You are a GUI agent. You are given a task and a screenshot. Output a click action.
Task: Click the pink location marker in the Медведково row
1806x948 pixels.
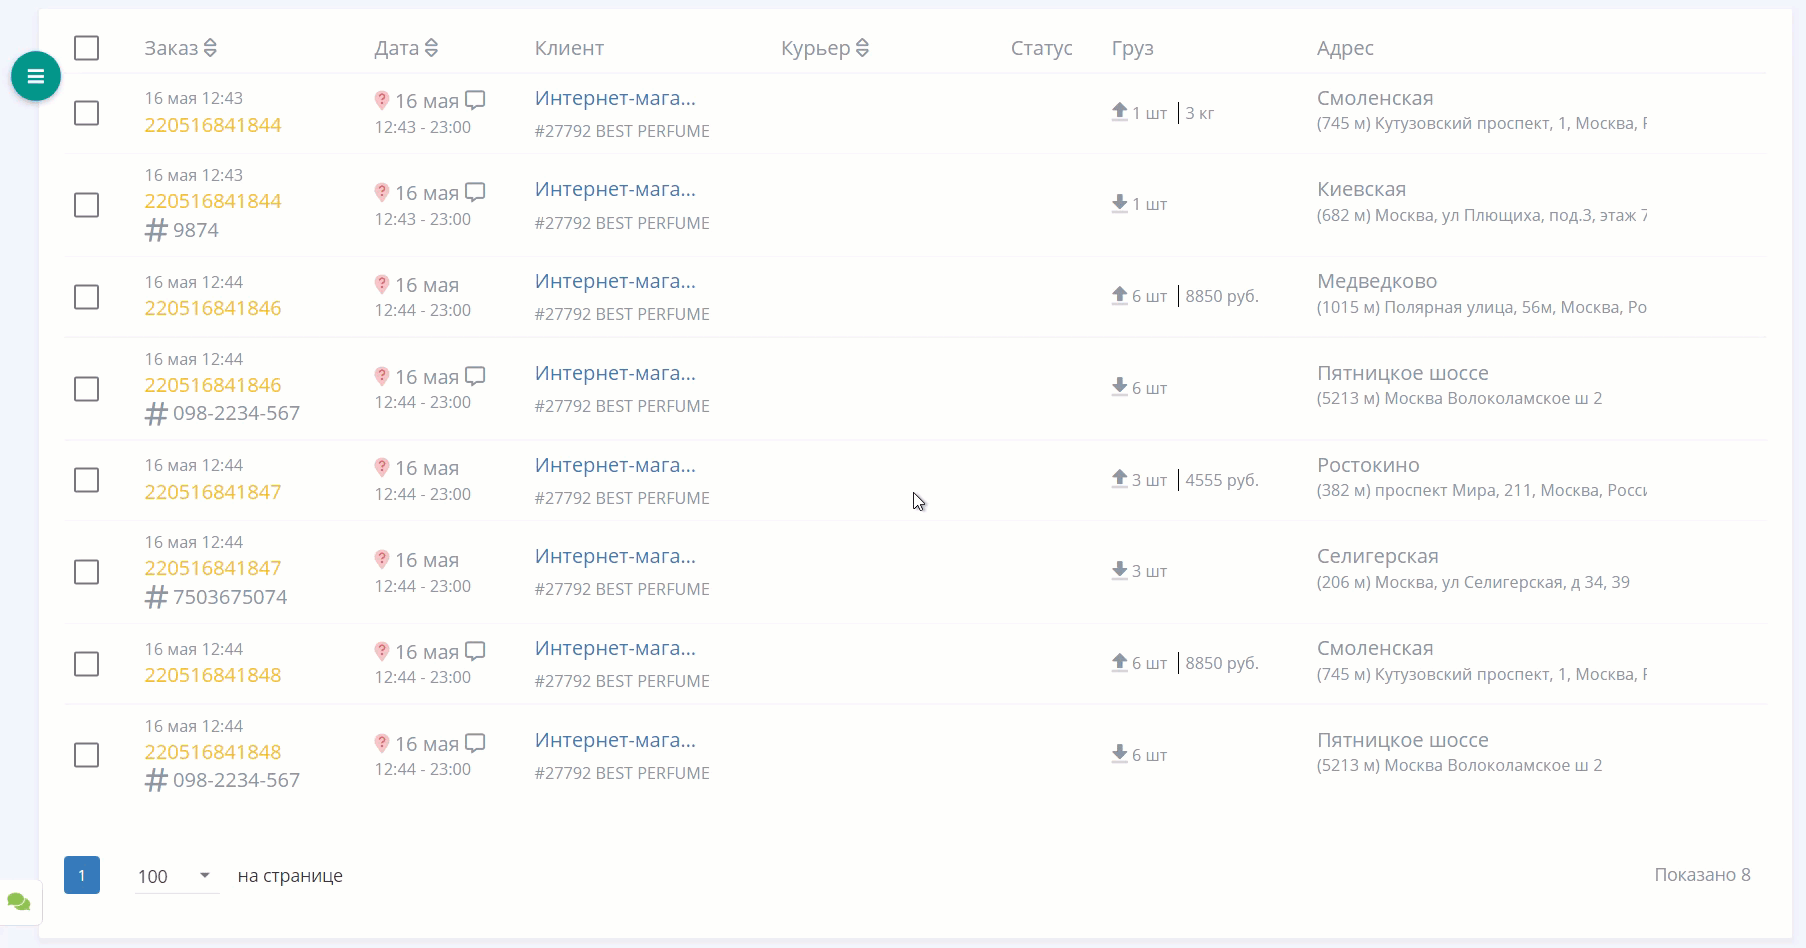point(382,284)
